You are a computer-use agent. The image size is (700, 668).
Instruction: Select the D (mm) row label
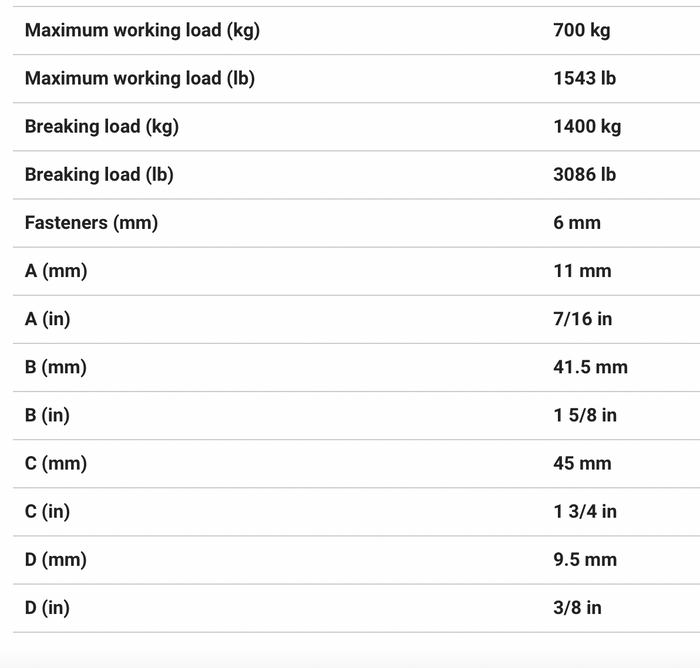(x=56, y=560)
